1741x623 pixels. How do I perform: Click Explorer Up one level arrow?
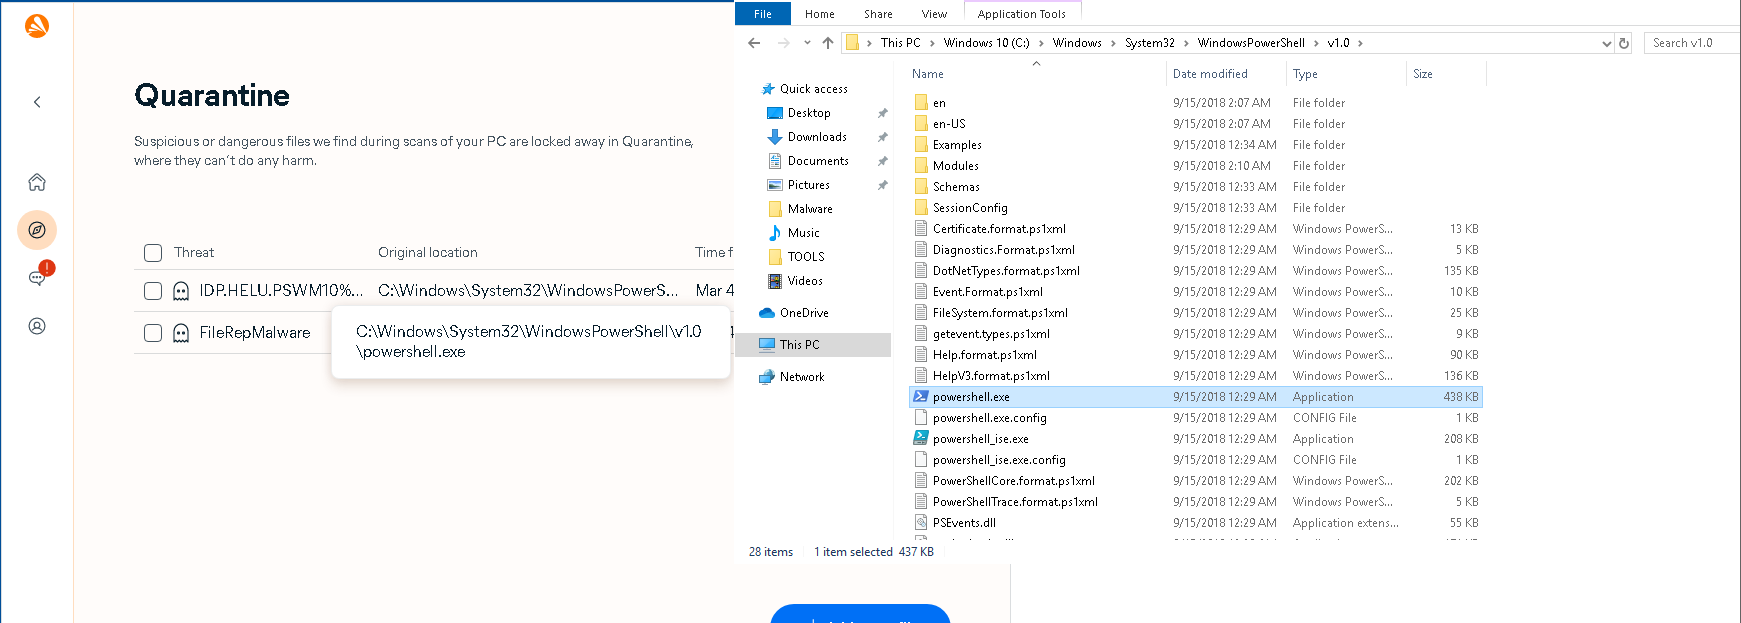[828, 43]
